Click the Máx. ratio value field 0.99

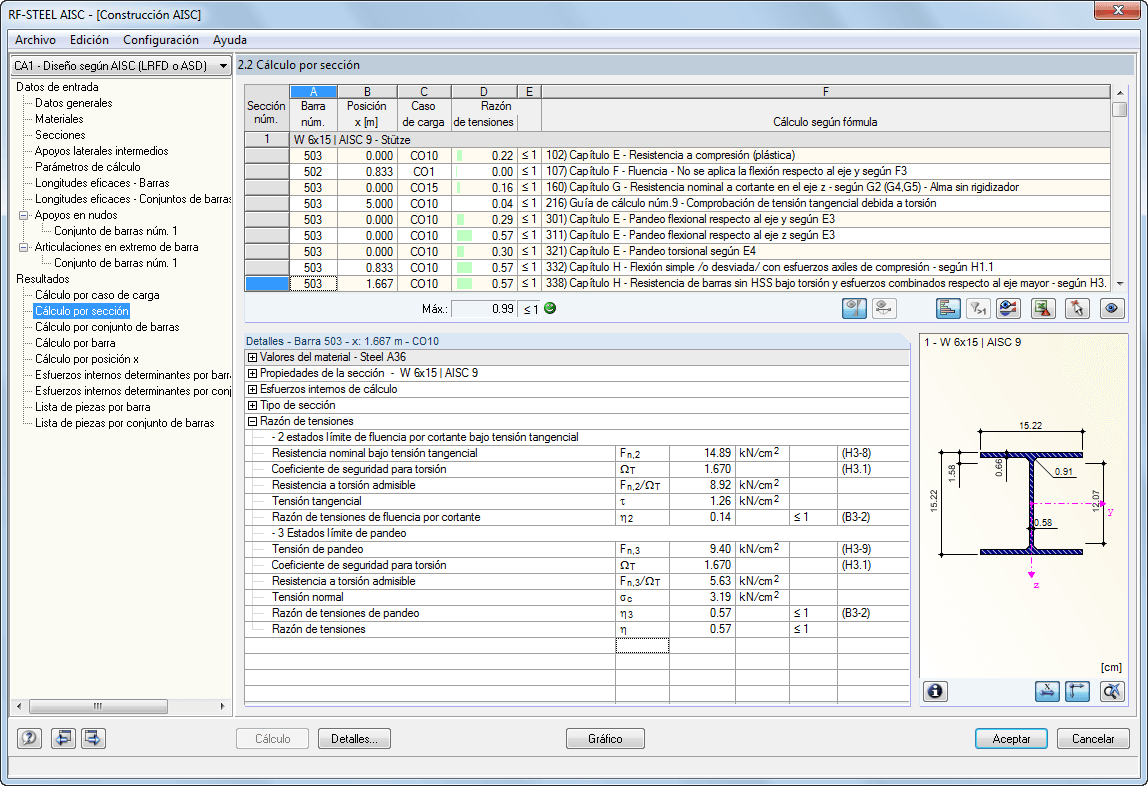(484, 310)
